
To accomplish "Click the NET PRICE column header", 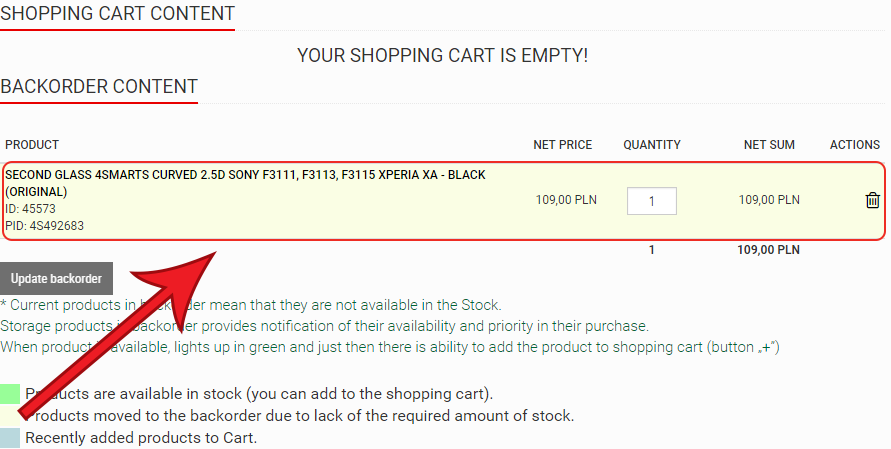I will [x=563, y=145].
